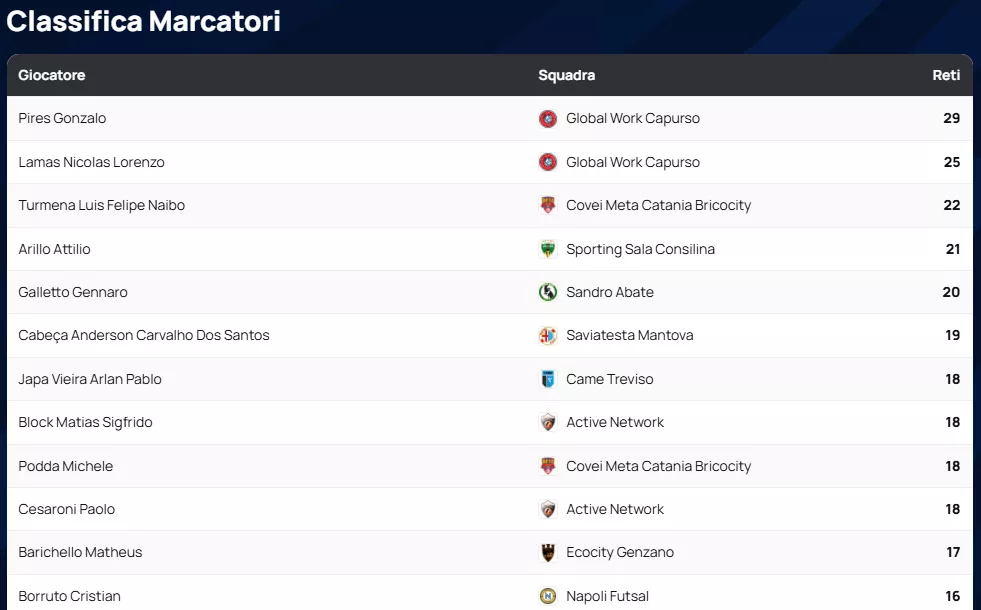
Task: Click the Sandro Abate team logo
Action: click(x=547, y=292)
